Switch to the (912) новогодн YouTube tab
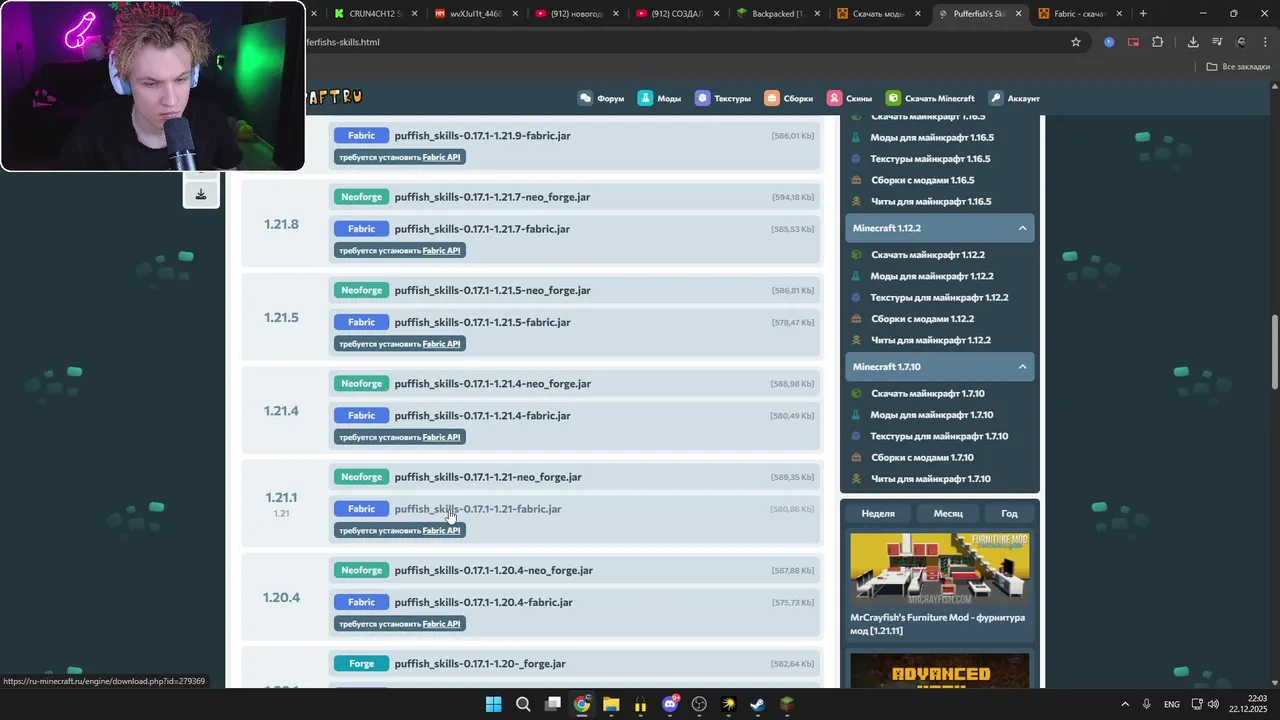Image resolution: width=1280 pixels, height=720 pixels. tap(577, 14)
